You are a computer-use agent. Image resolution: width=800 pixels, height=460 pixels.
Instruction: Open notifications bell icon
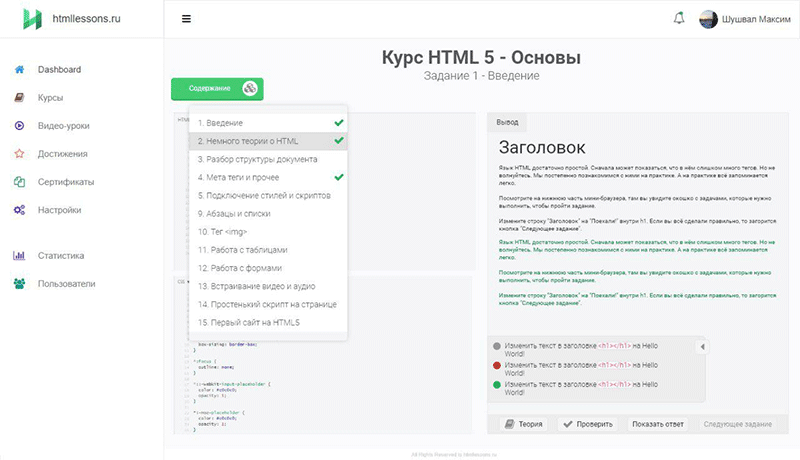click(x=679, y=19)
